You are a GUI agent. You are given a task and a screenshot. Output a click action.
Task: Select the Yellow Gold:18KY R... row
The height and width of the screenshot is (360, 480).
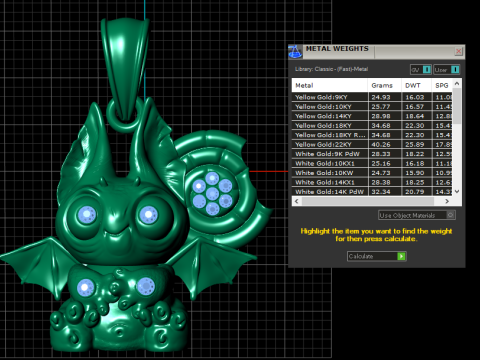(x=372, y=135)
